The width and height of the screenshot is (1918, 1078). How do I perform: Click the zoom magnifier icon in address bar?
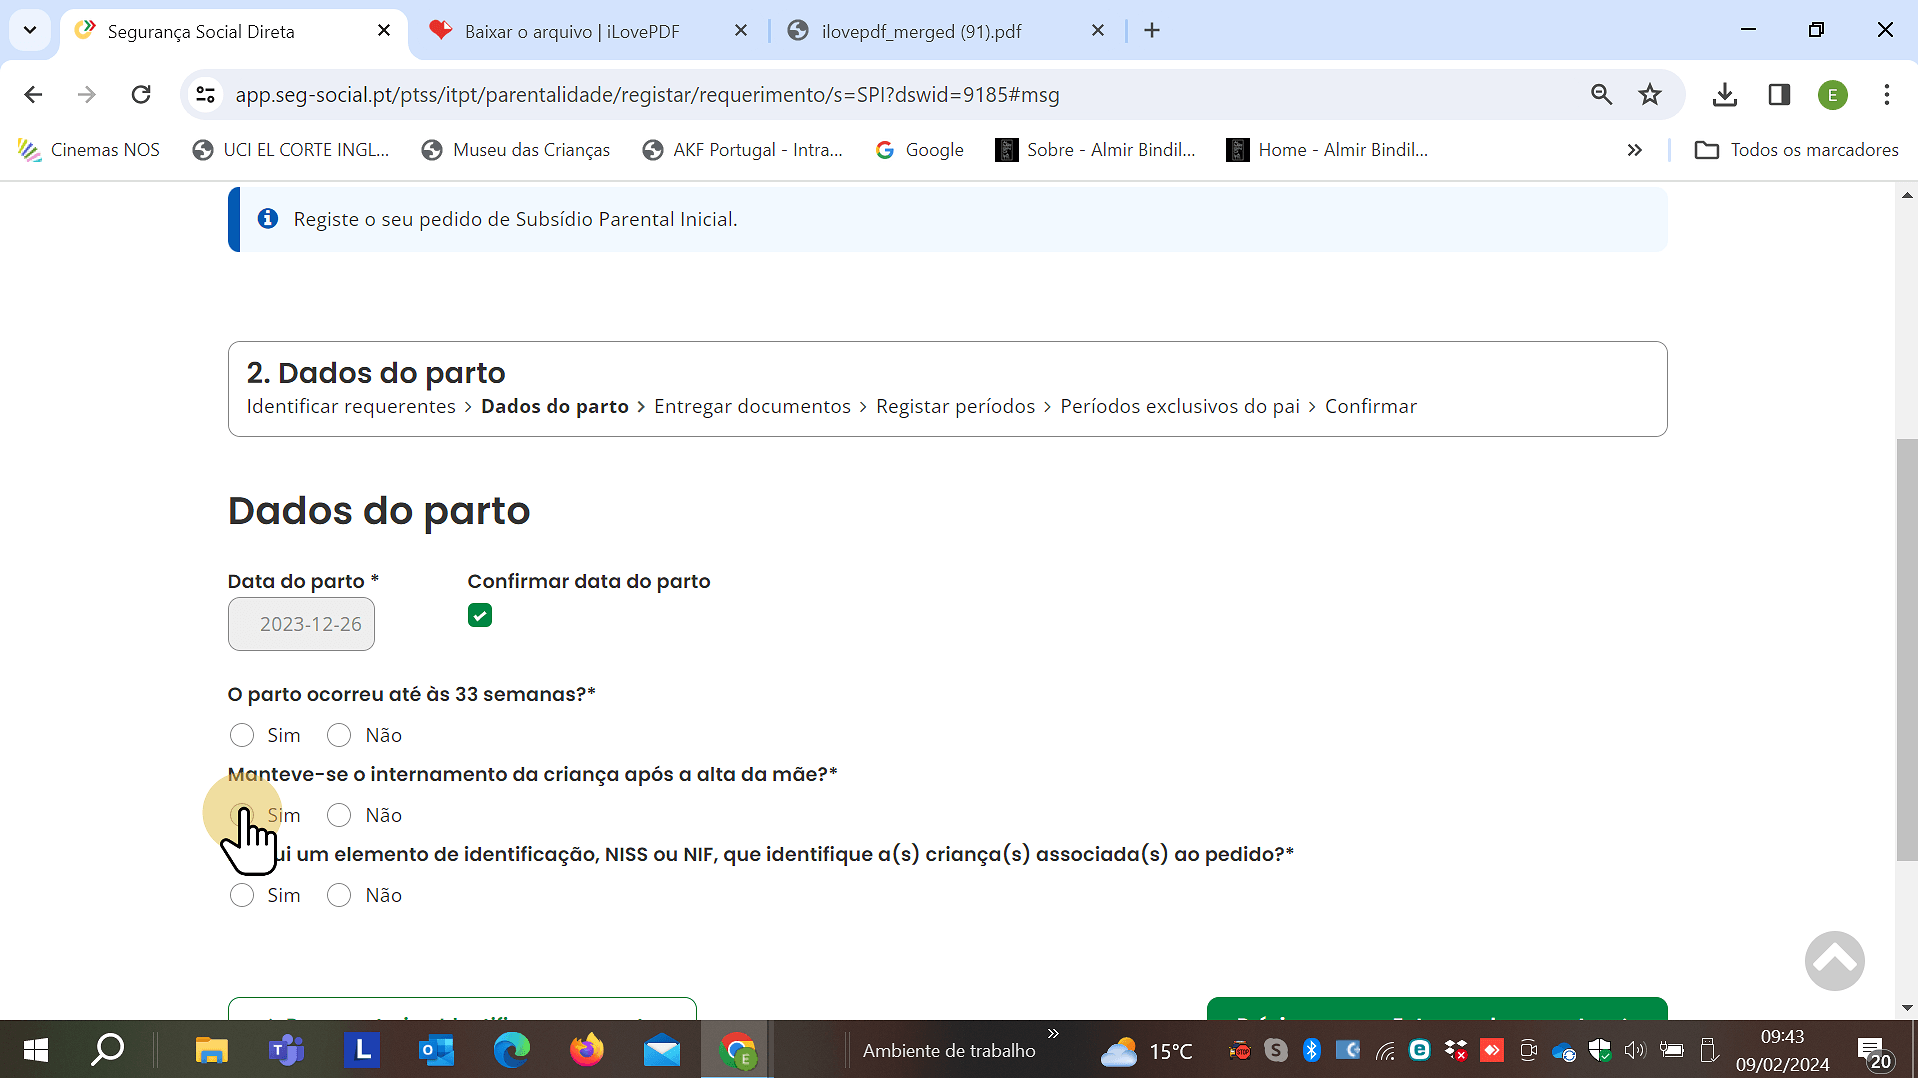click(x=1601, y=94)
